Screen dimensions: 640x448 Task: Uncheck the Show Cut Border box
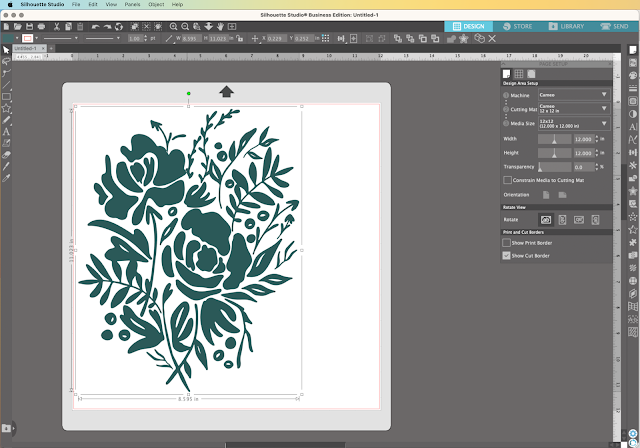(x=507, y=256)
